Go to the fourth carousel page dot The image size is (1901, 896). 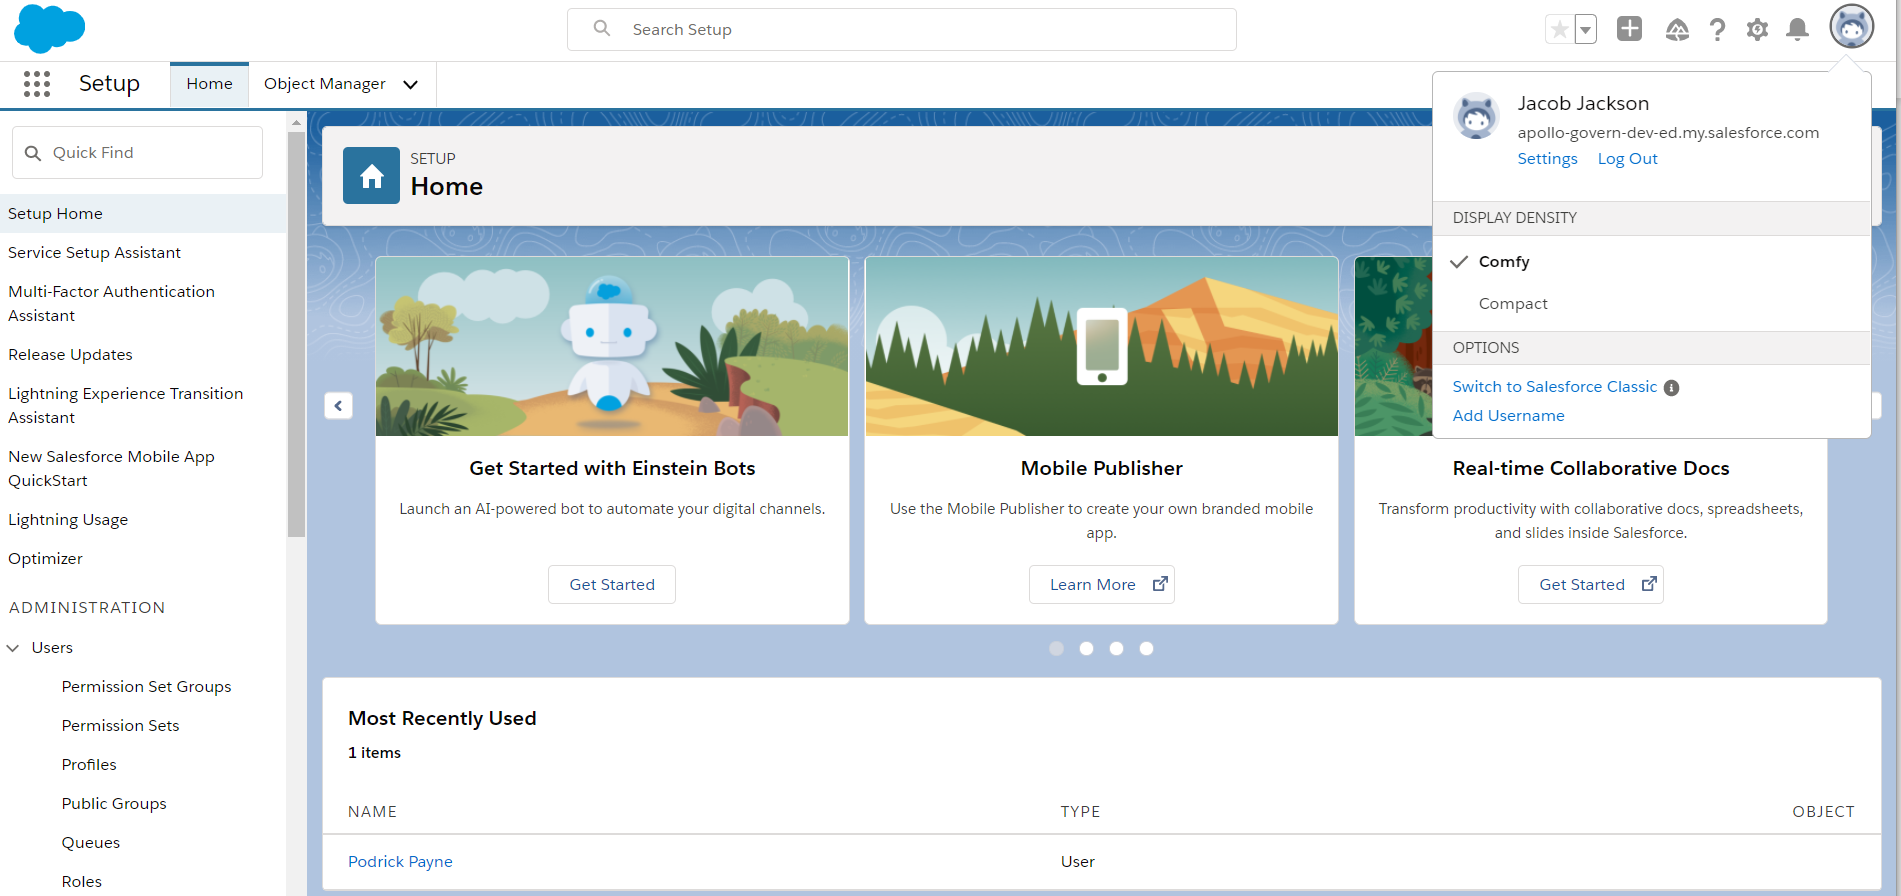[1146, 648]
